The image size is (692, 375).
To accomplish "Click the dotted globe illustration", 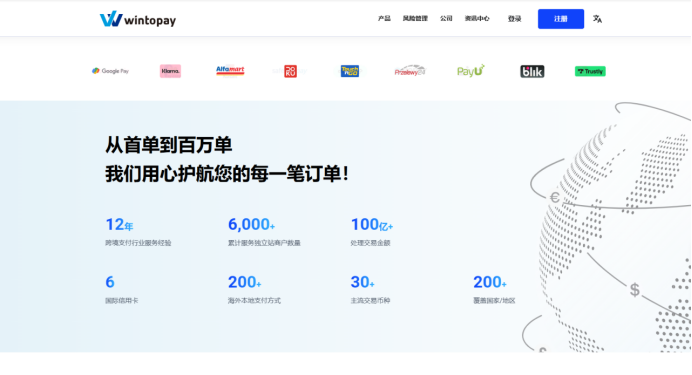I will pos(613,229).
